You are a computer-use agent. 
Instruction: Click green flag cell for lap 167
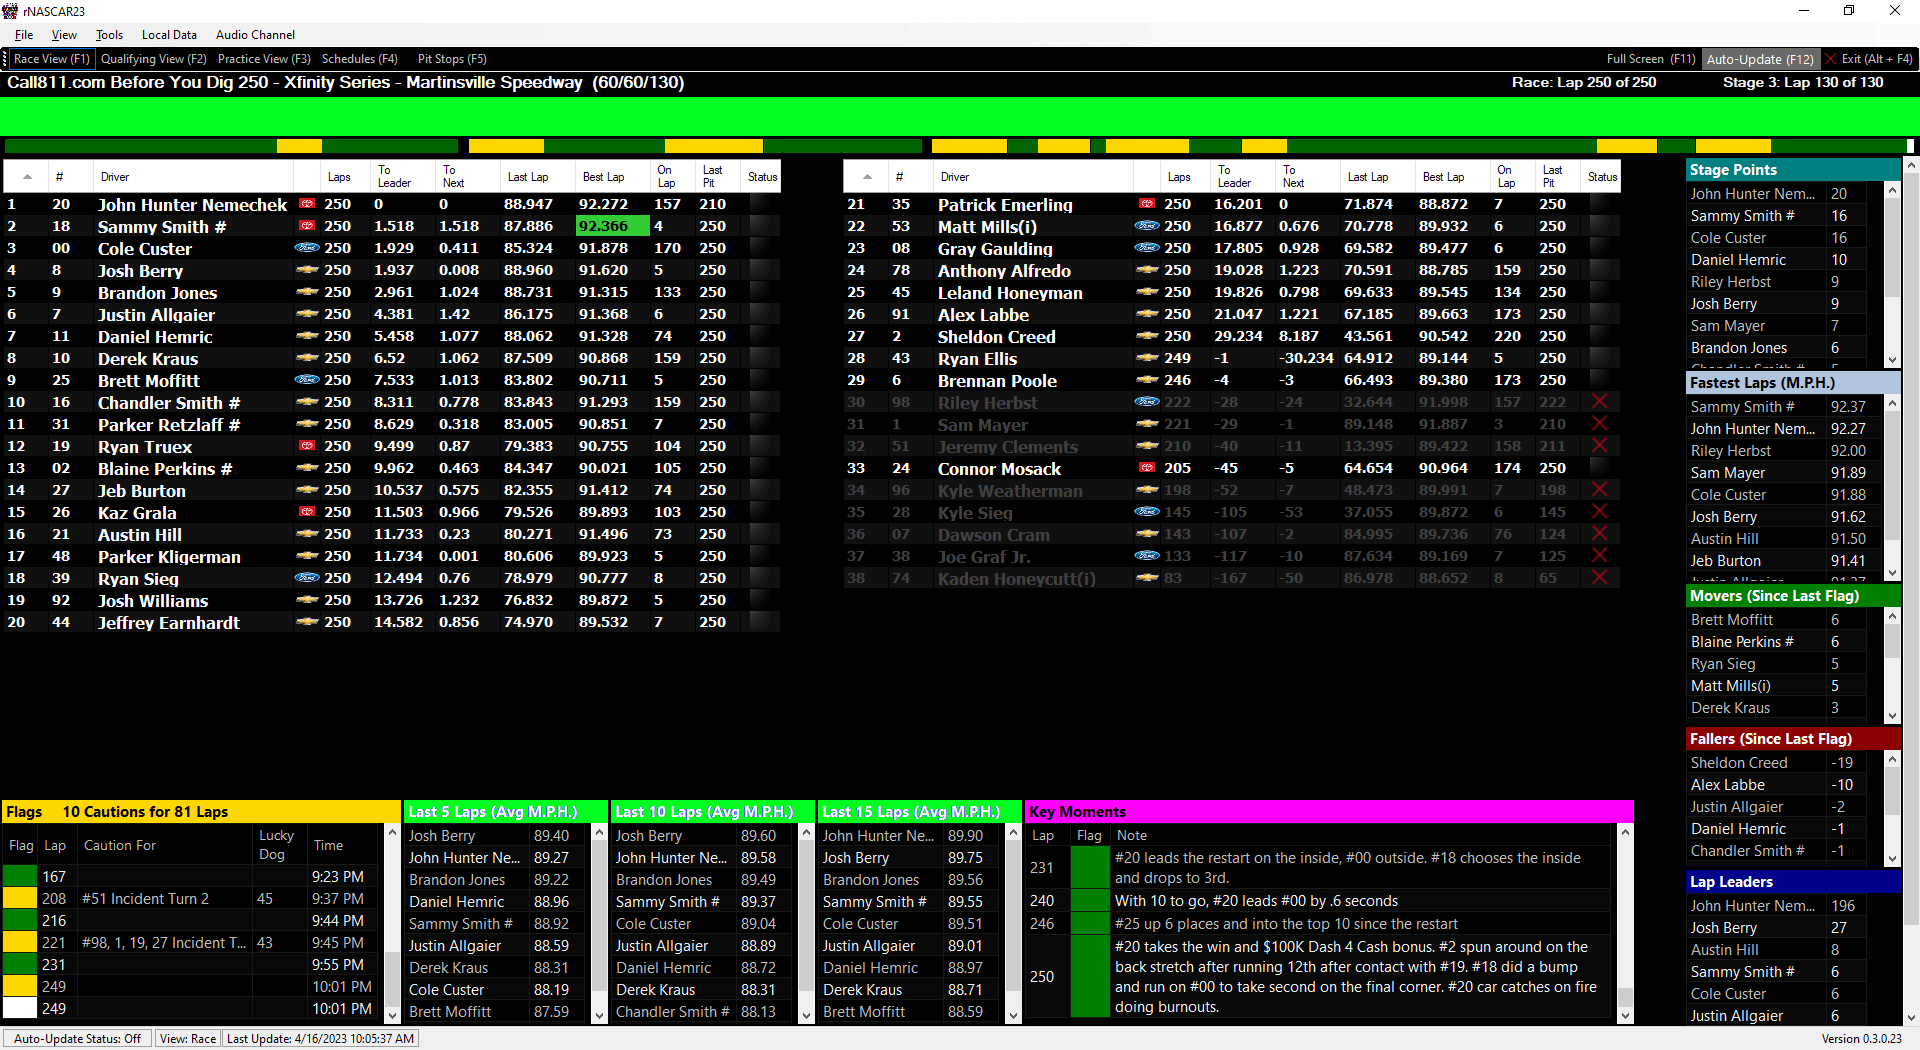pos(19,877)
